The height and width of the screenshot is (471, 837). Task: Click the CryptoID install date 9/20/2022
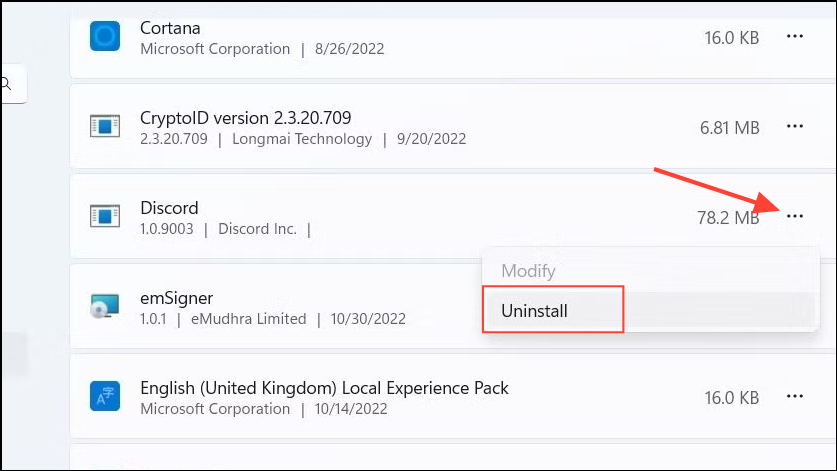point(431,139)
